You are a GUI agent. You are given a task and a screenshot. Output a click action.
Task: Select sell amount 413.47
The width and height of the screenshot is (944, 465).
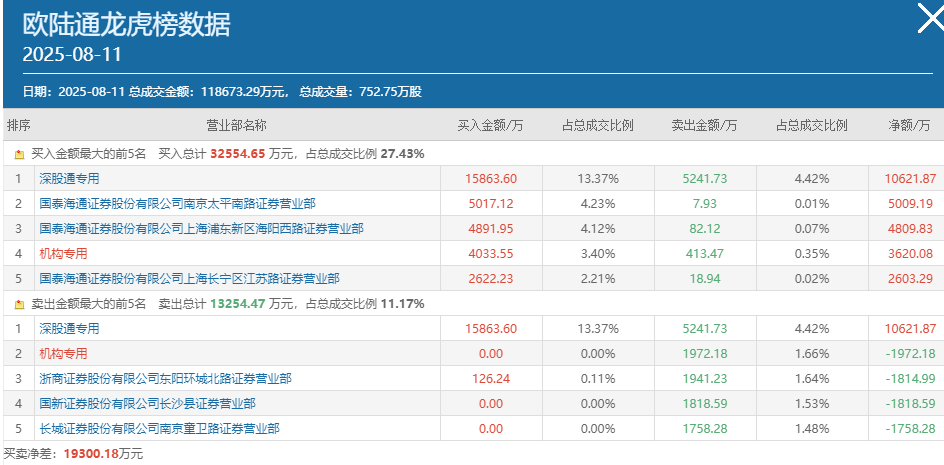[704, 254]
